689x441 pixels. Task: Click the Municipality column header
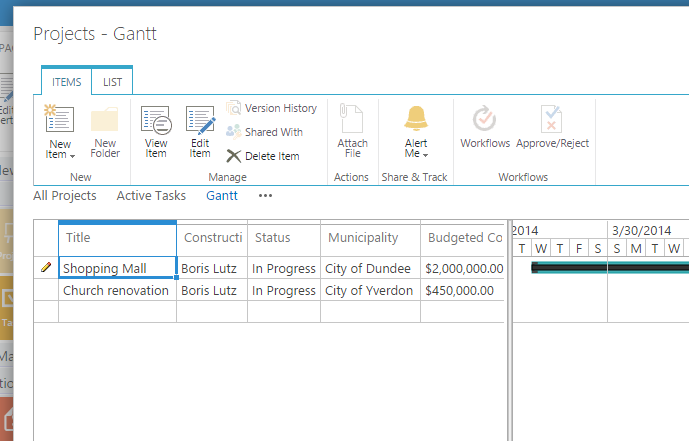370,239
